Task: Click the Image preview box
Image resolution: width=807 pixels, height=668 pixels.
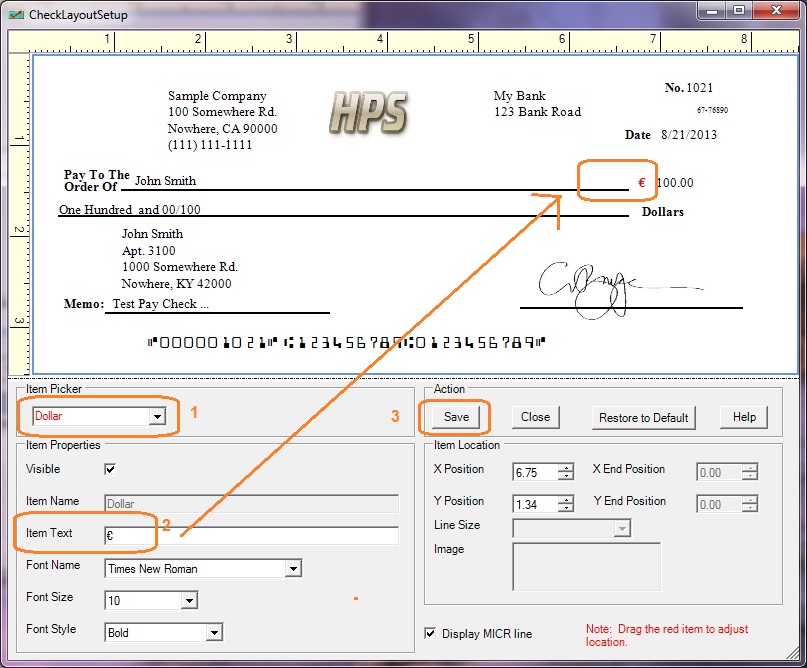Action: click(586, 567)
